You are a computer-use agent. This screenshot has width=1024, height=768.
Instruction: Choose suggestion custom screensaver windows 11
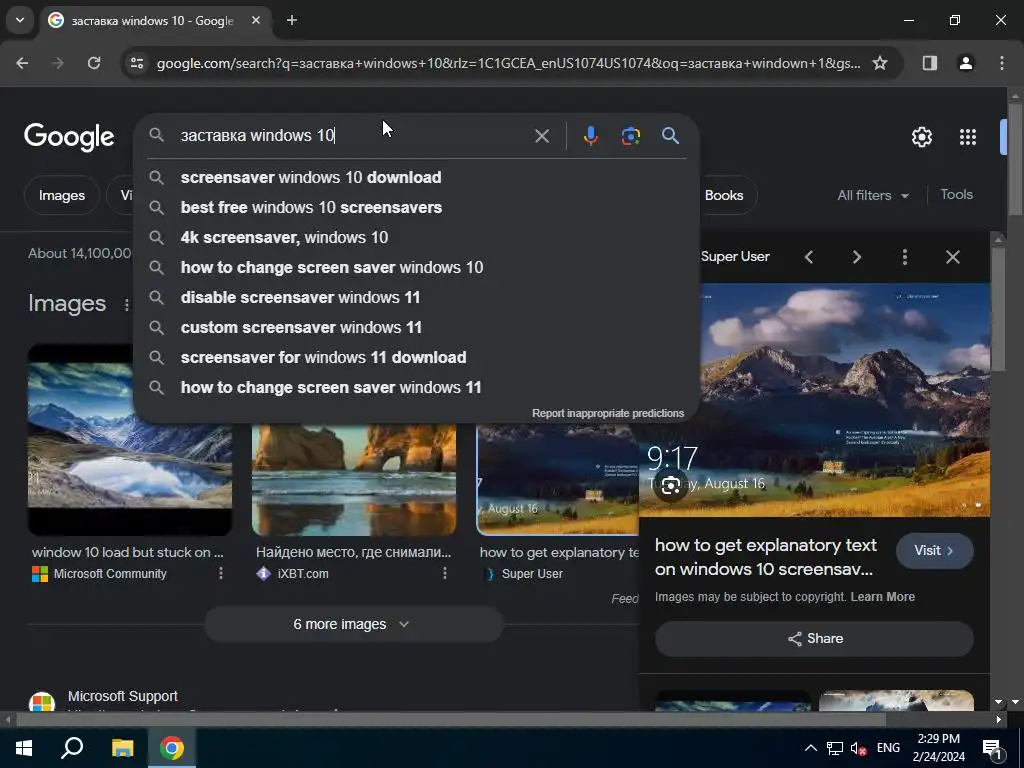pyautogui.click(x=417, y=328)
